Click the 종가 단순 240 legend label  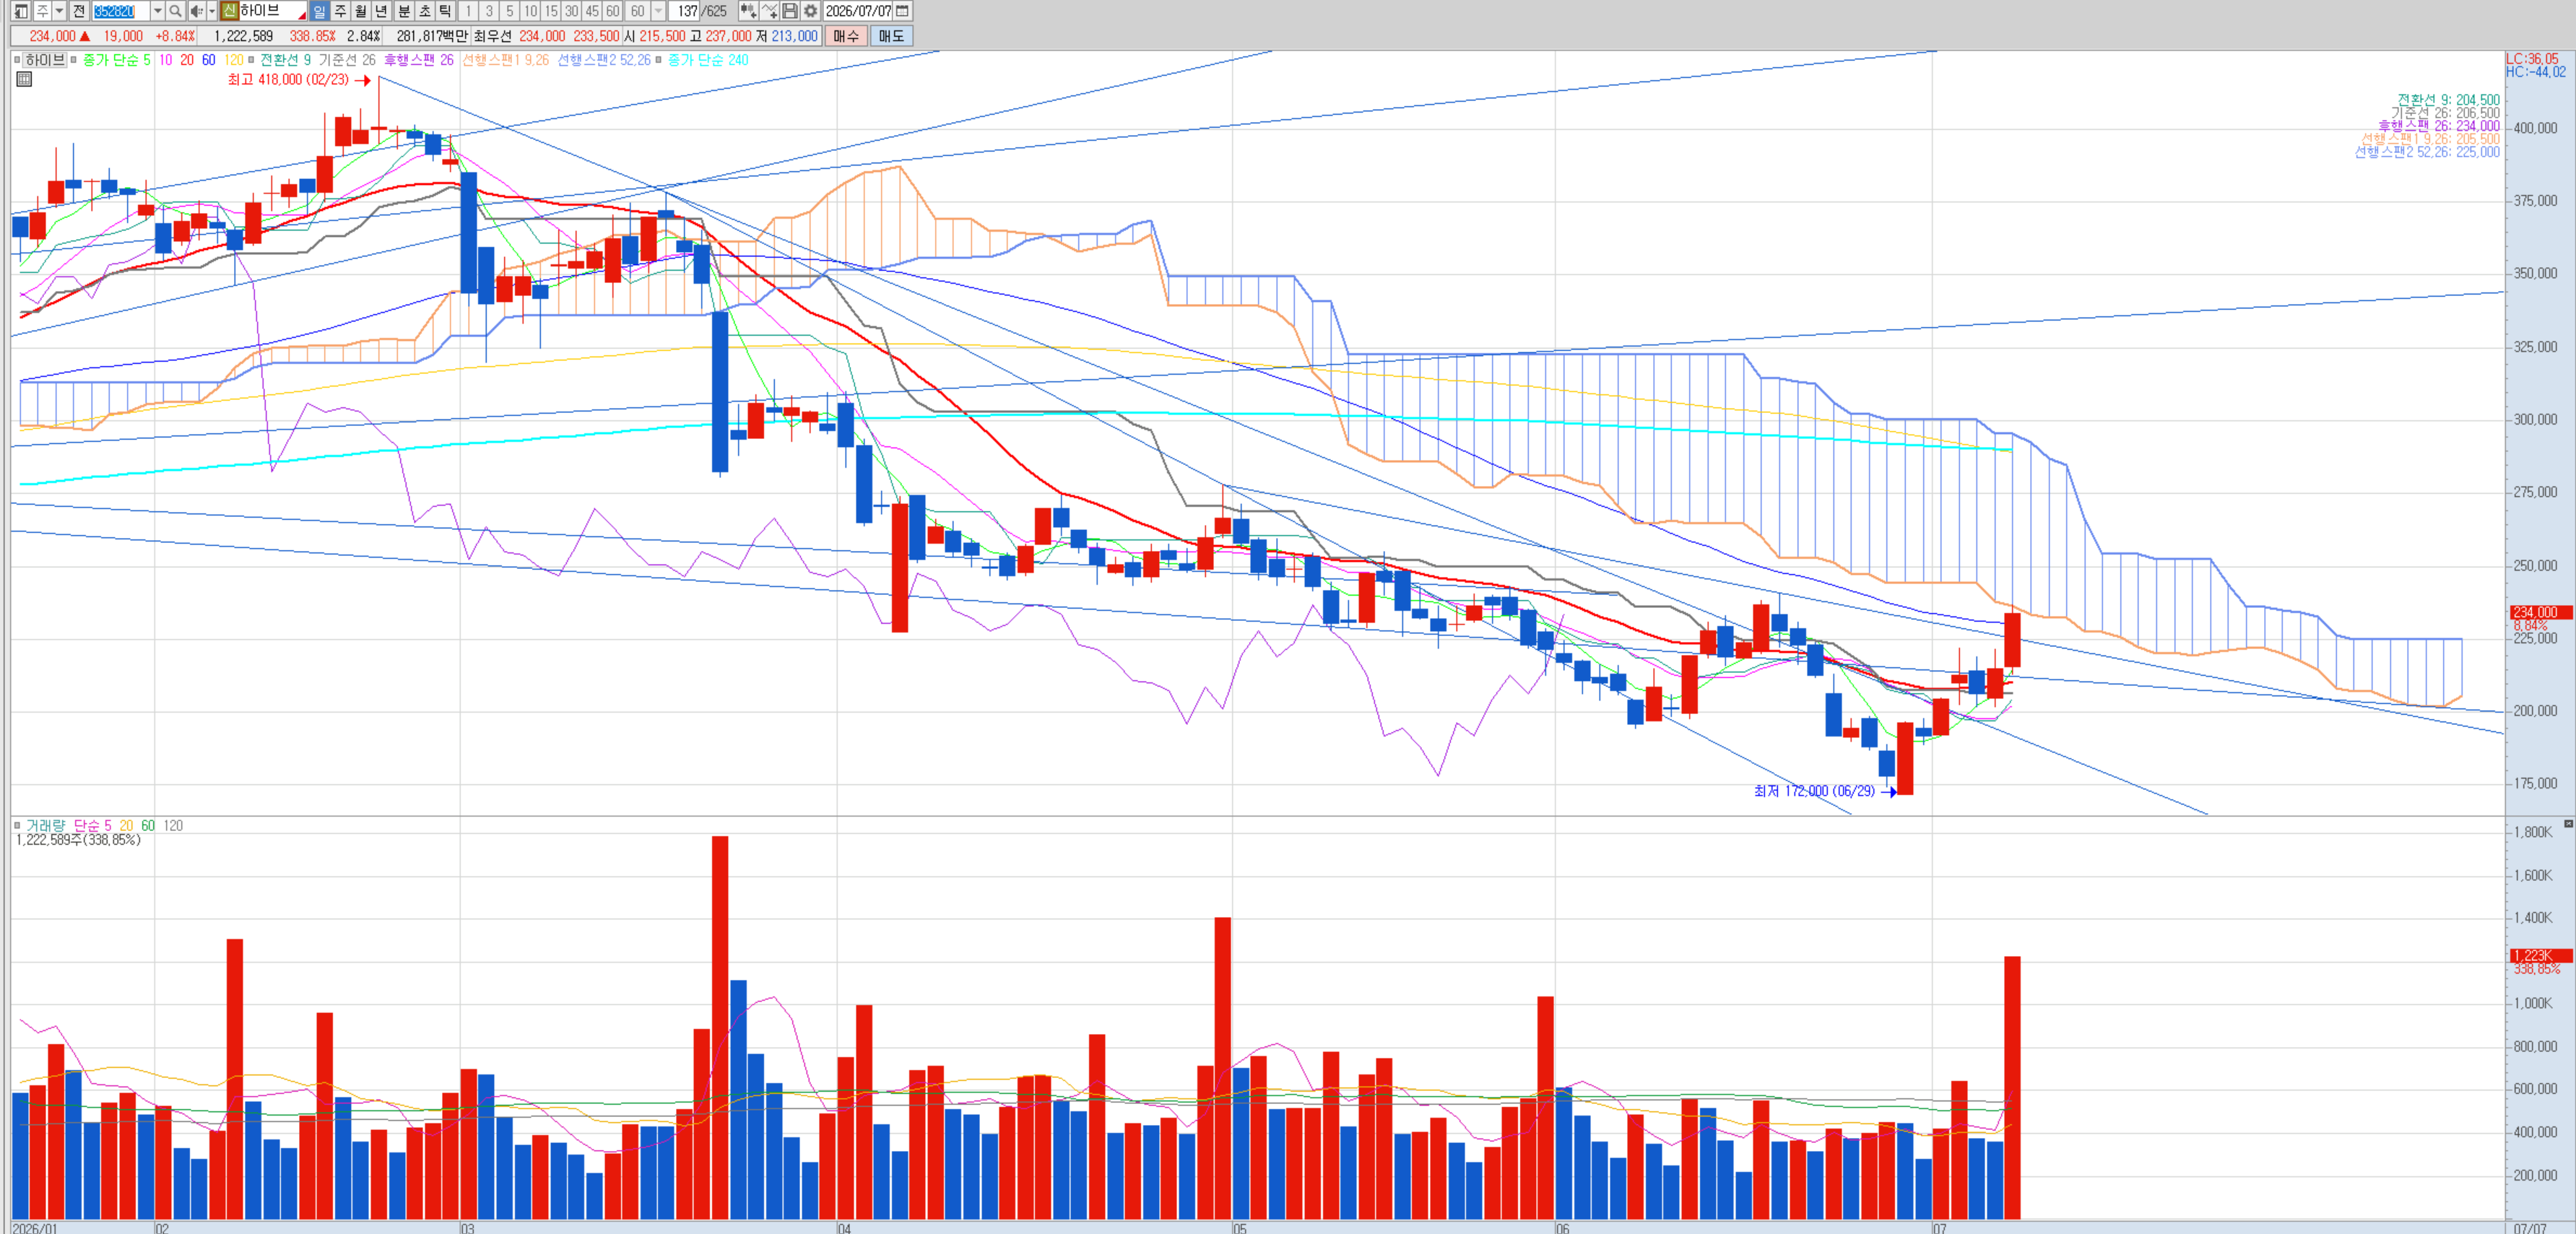(x=708, y=60)
